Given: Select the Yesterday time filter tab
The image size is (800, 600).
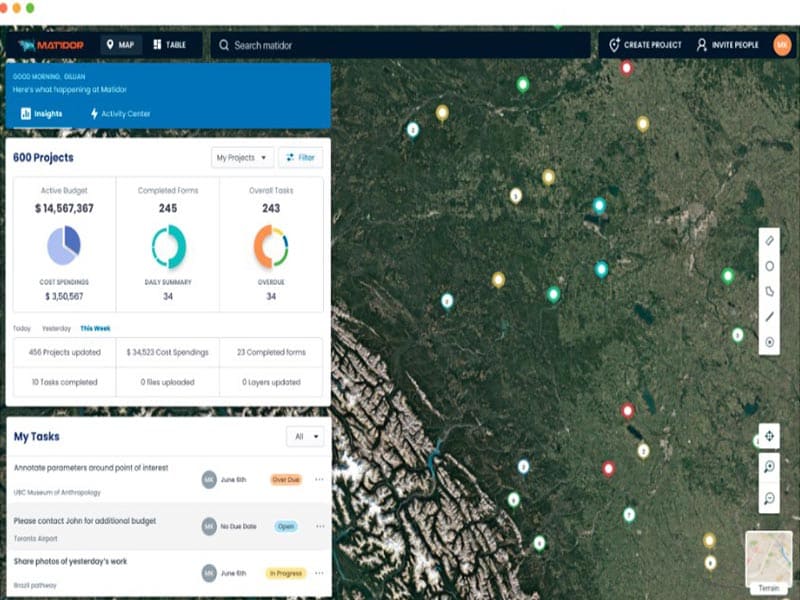Looking at the screenshot, I should click(x=56, y=328).
